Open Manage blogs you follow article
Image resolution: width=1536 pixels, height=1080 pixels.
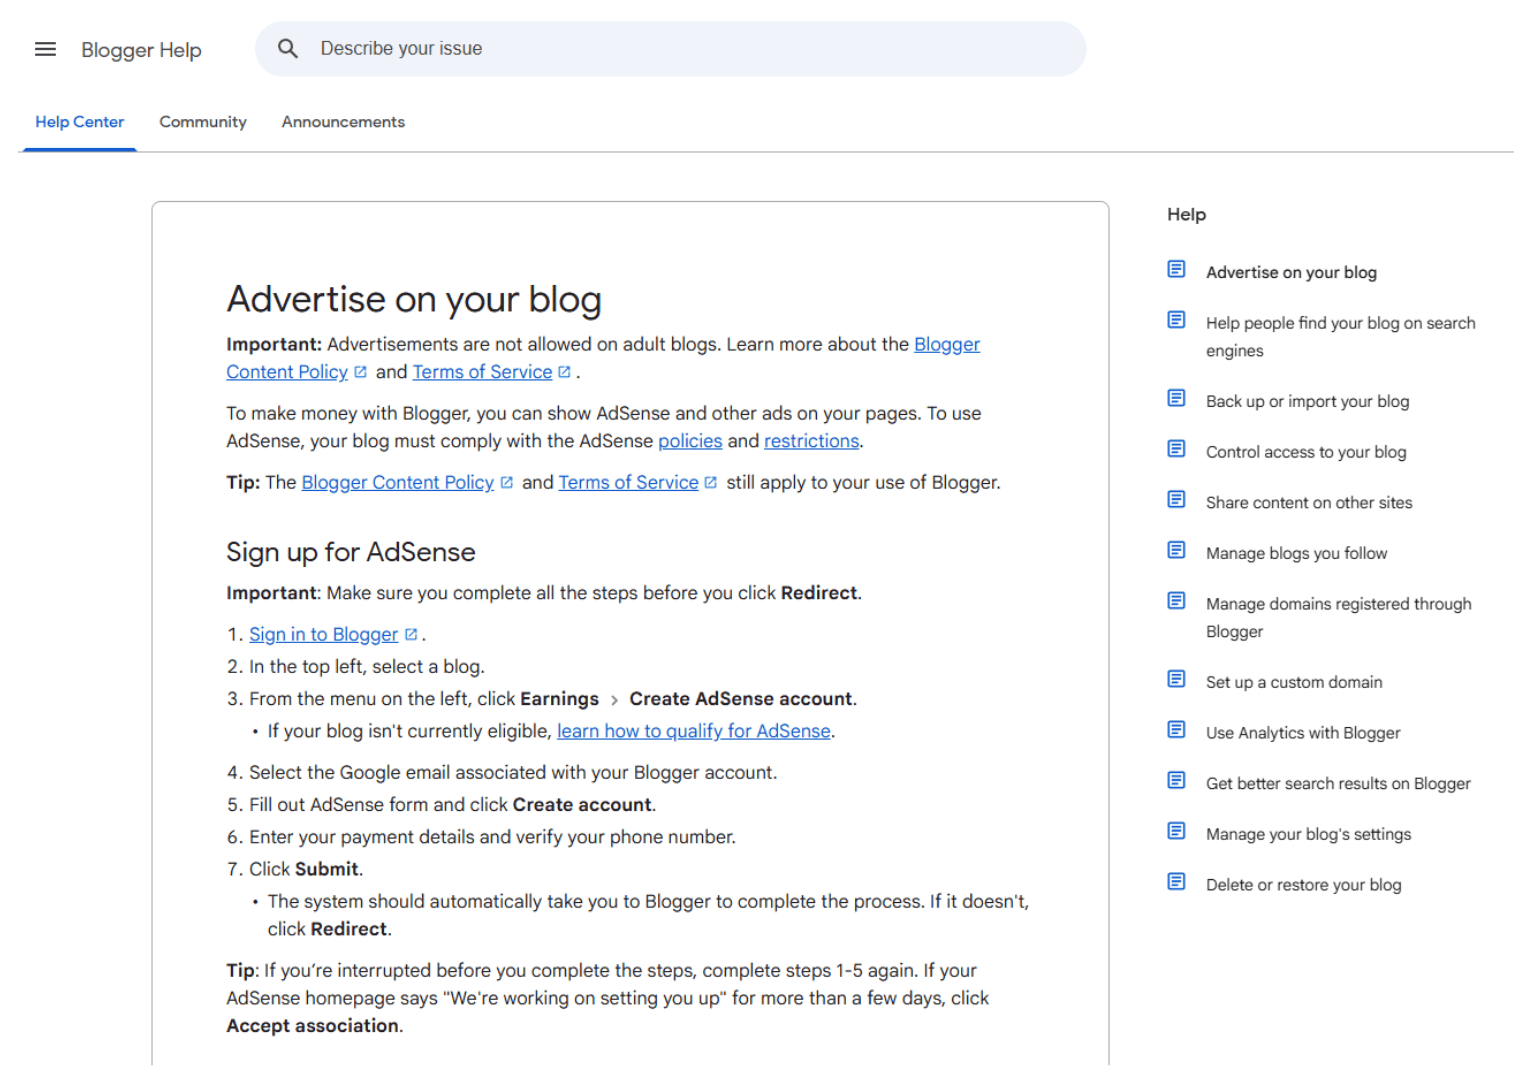(1296, 553)
